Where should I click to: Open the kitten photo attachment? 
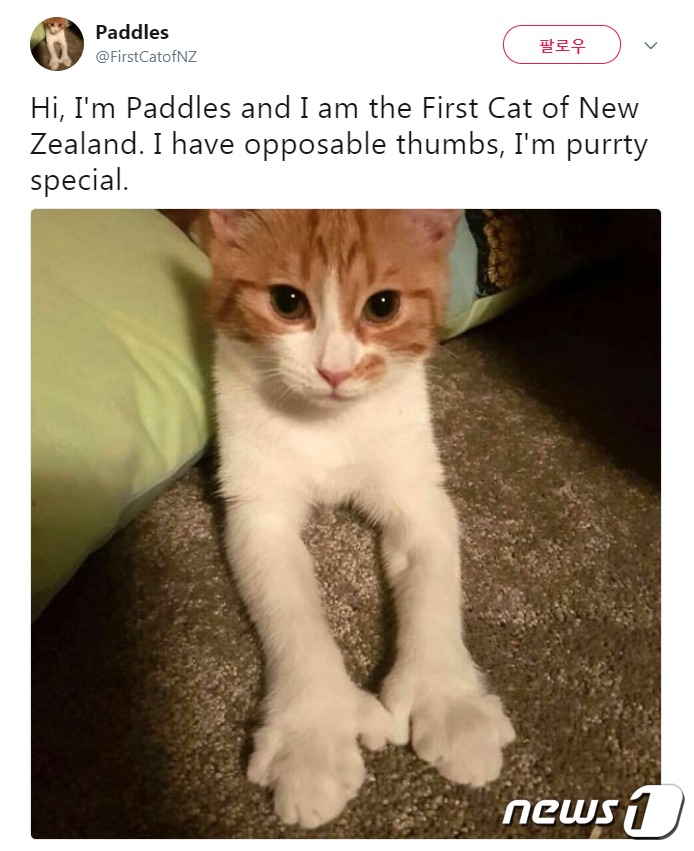pos(346,524)
